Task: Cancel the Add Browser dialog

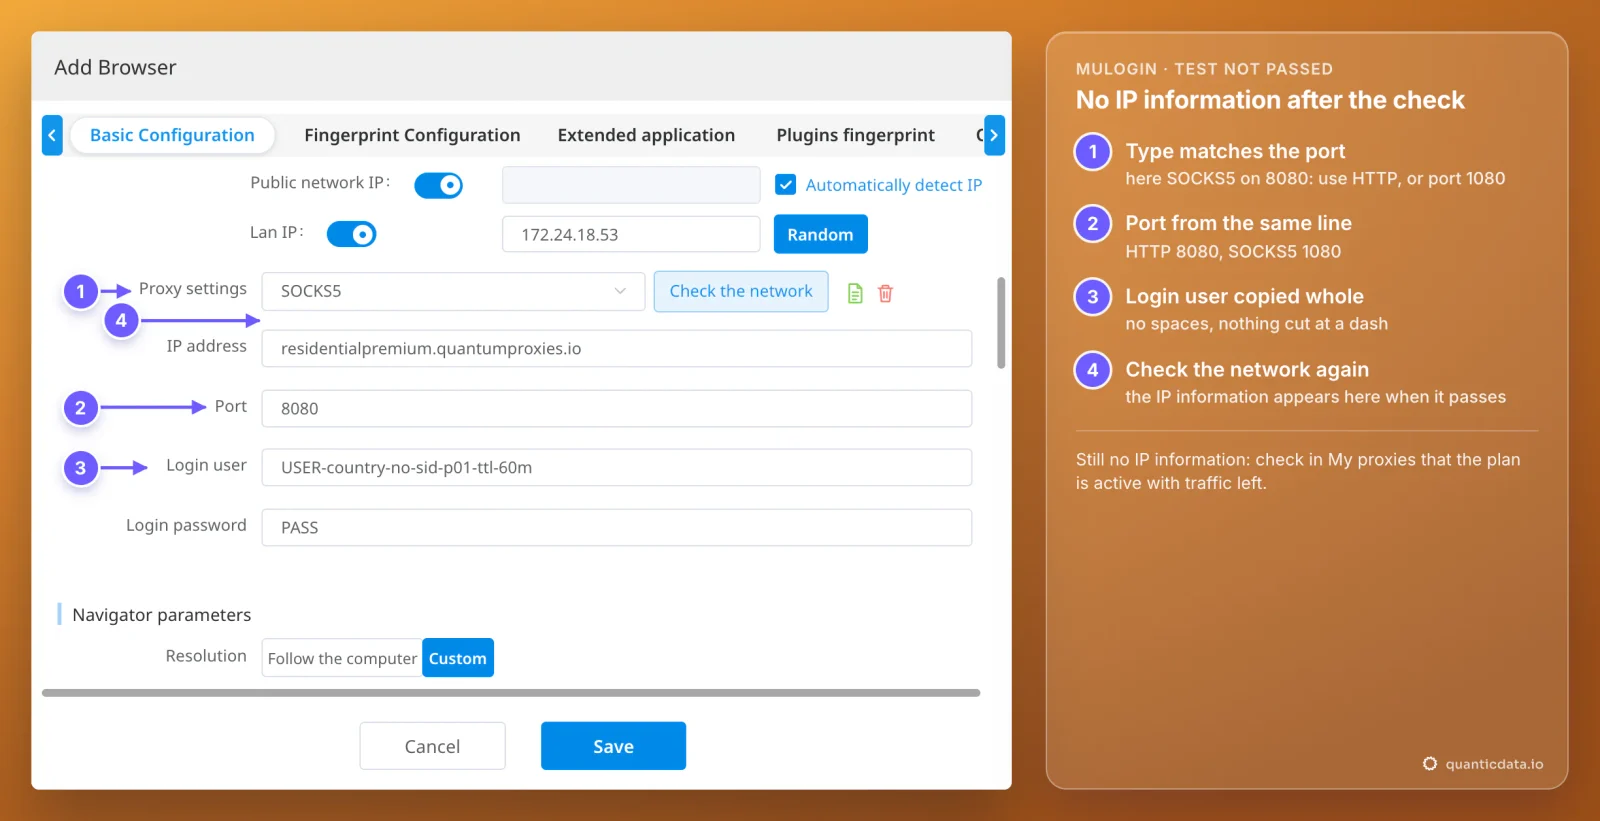Action: pyautogui.click(x=432, y=746)
